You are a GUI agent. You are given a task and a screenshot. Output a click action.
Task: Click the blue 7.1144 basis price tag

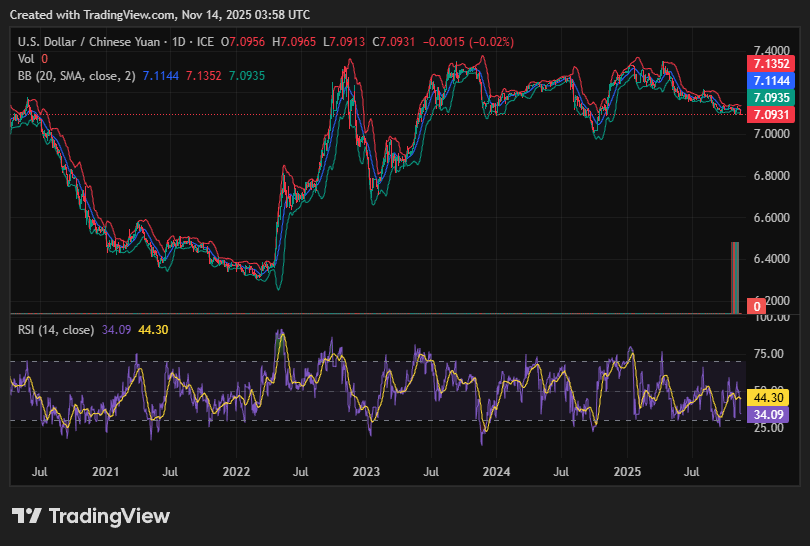click(771, 81)
